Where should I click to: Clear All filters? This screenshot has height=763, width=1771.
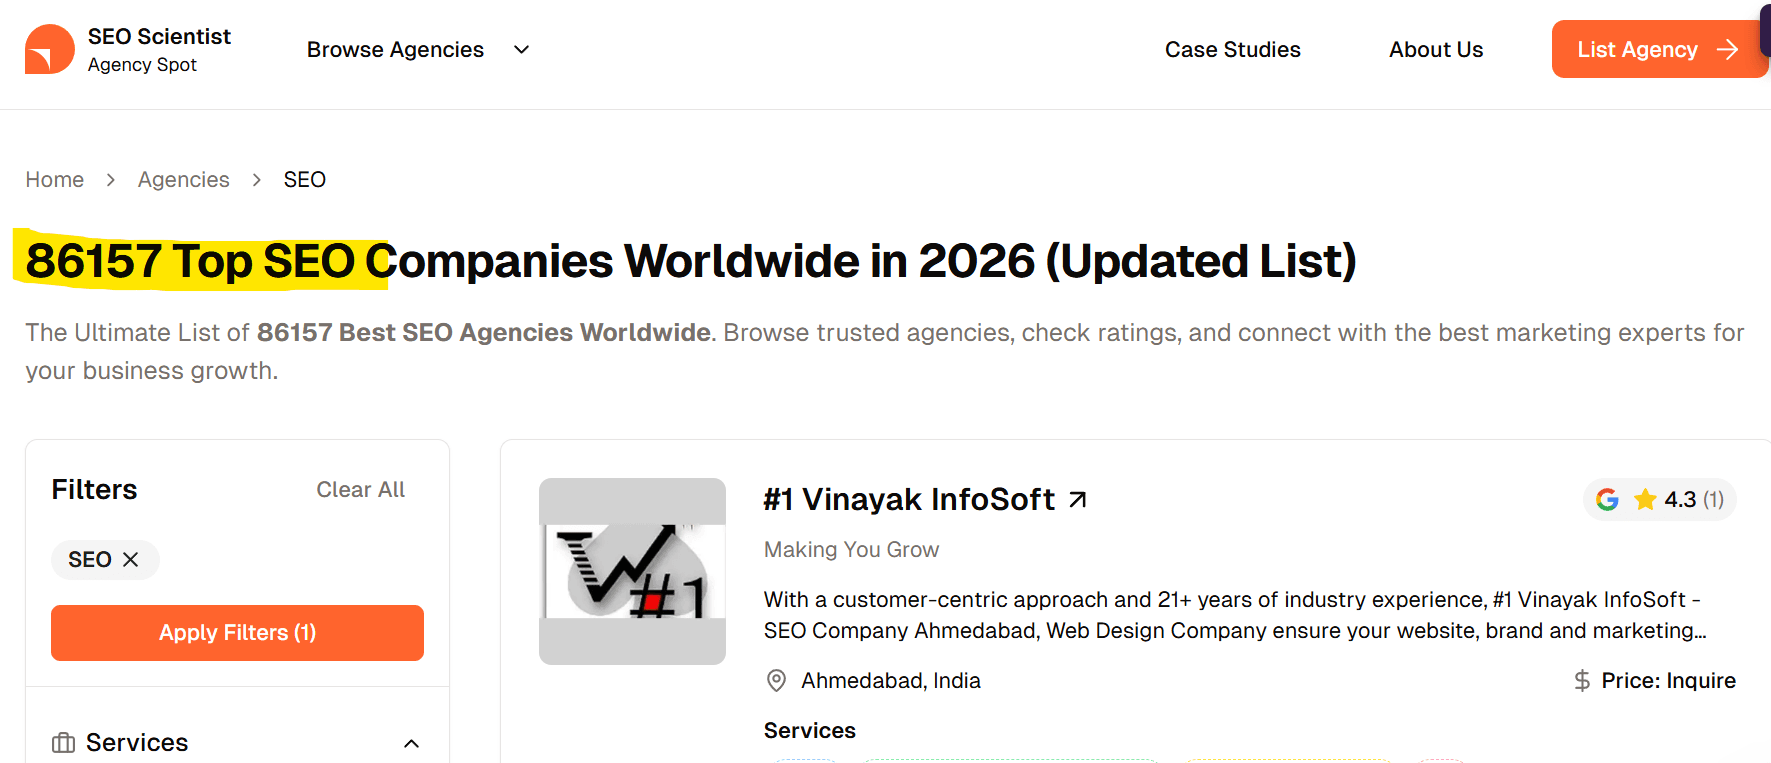click(360, 490)
